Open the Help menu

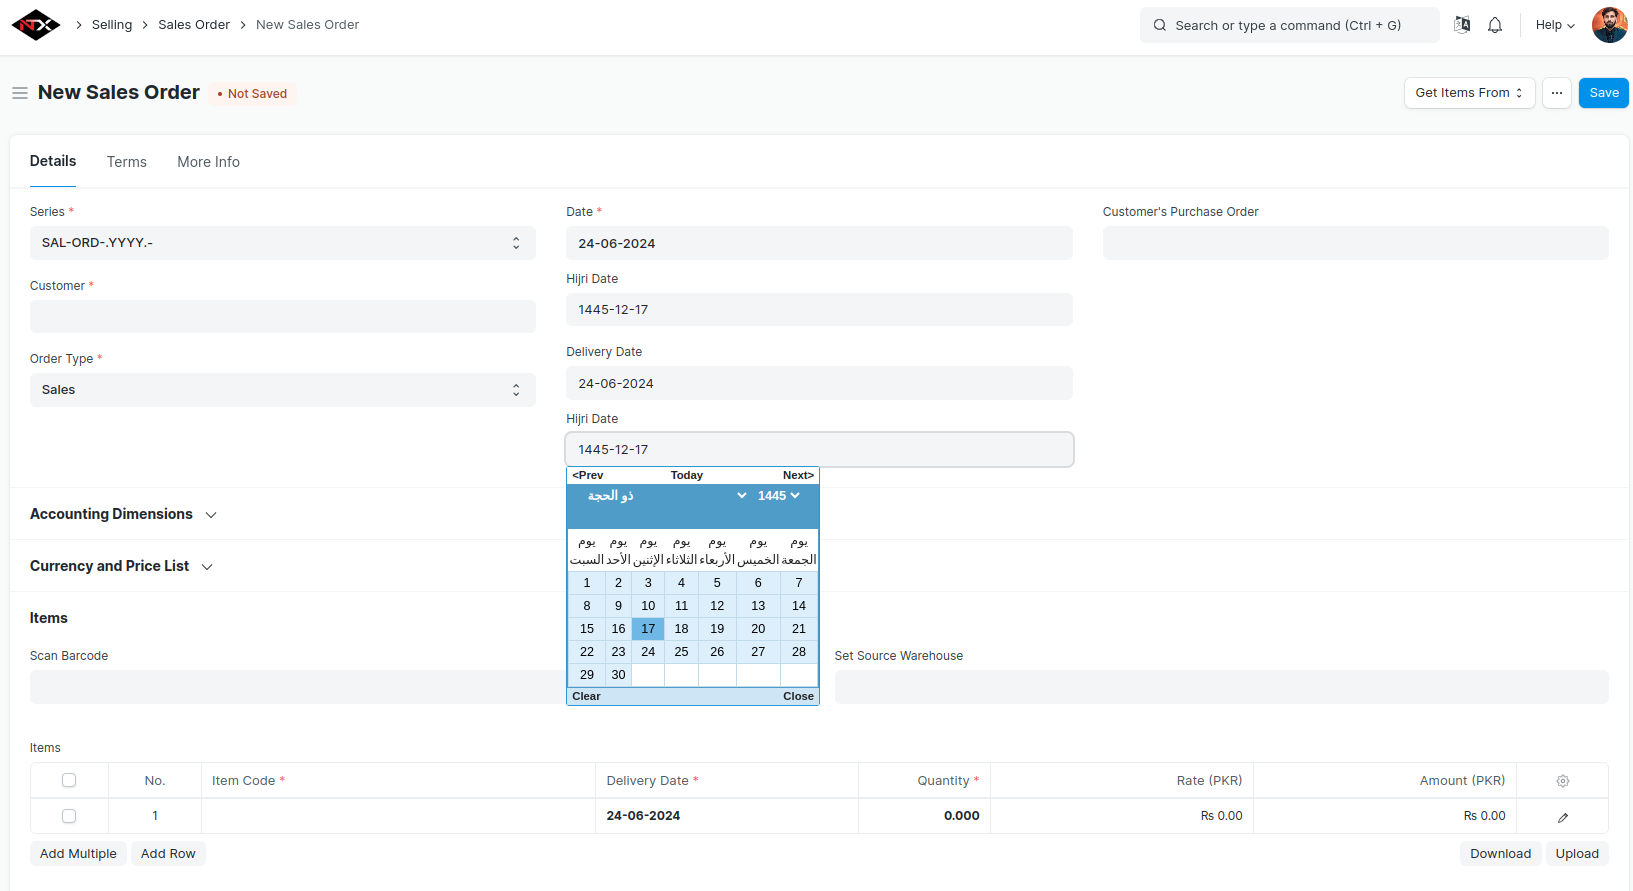pos(1555,25)
